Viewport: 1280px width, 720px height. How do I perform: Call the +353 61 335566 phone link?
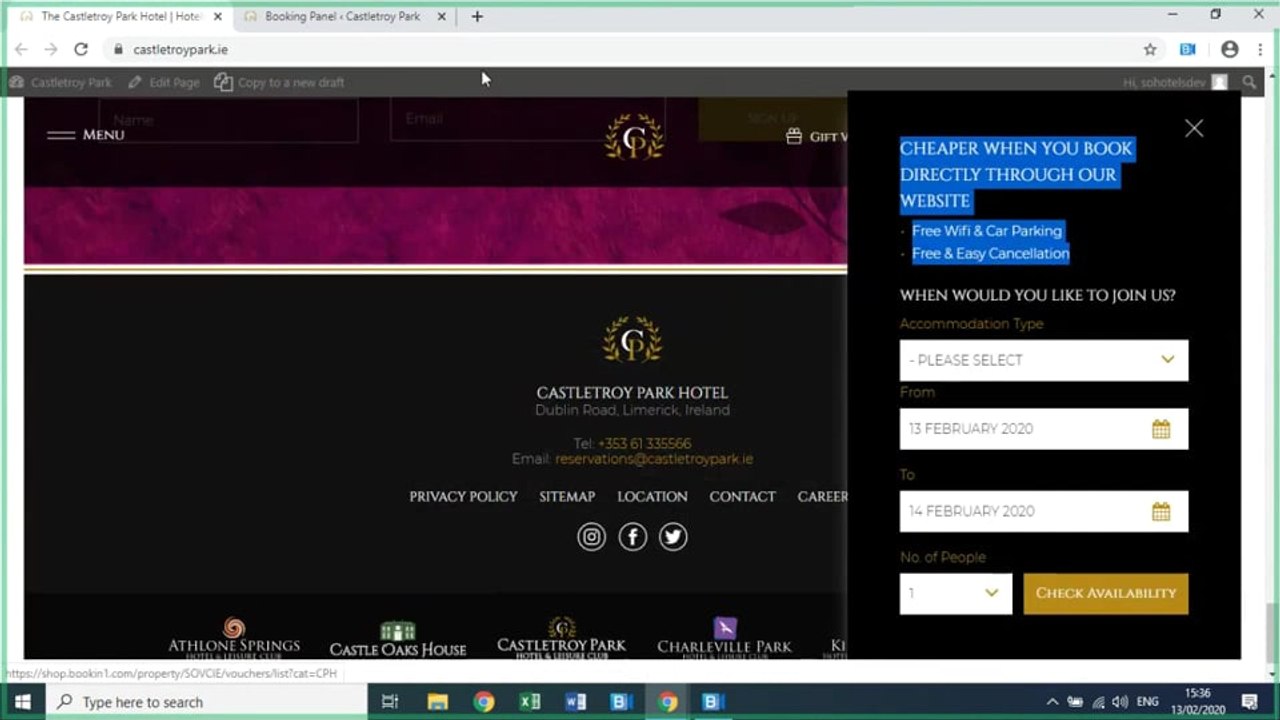click(x=645, y=443)
